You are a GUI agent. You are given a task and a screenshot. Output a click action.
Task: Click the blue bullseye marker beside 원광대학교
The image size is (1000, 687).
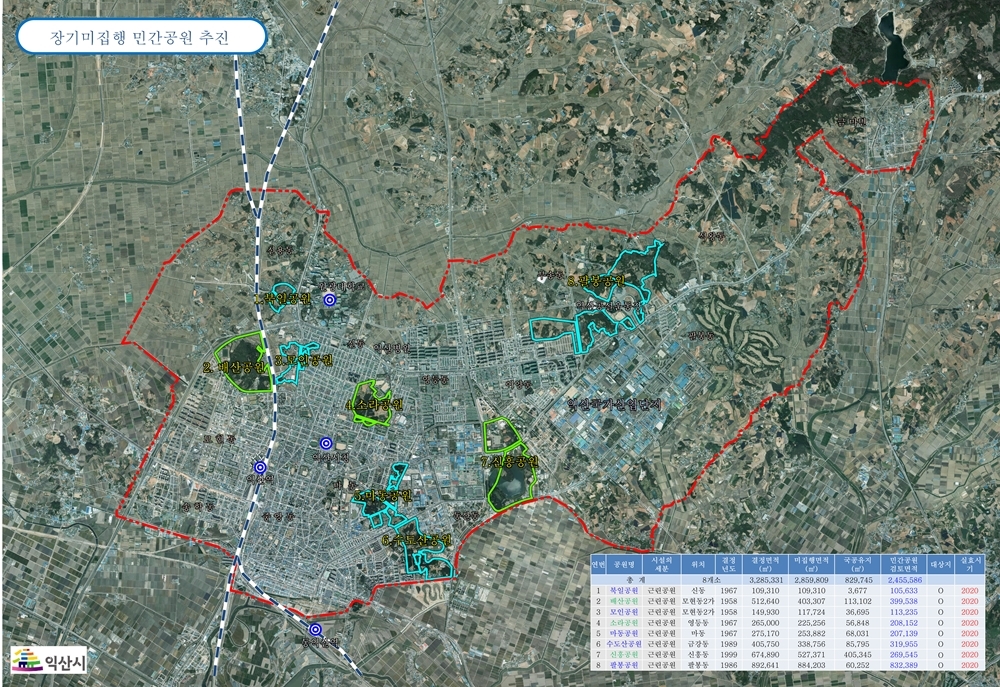coord(329,300)
